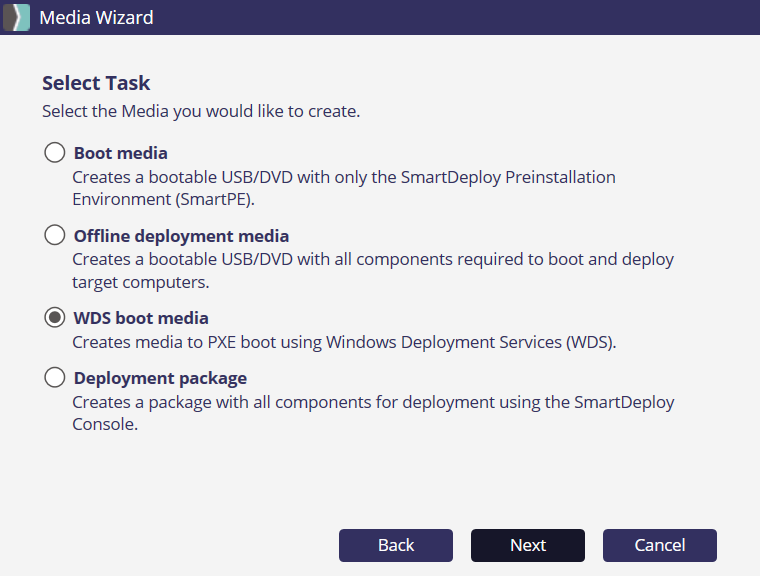Click the offline media "target computers" description
Image resolution: width=760 pixels, height=576 pixels.
pos(372,270)
